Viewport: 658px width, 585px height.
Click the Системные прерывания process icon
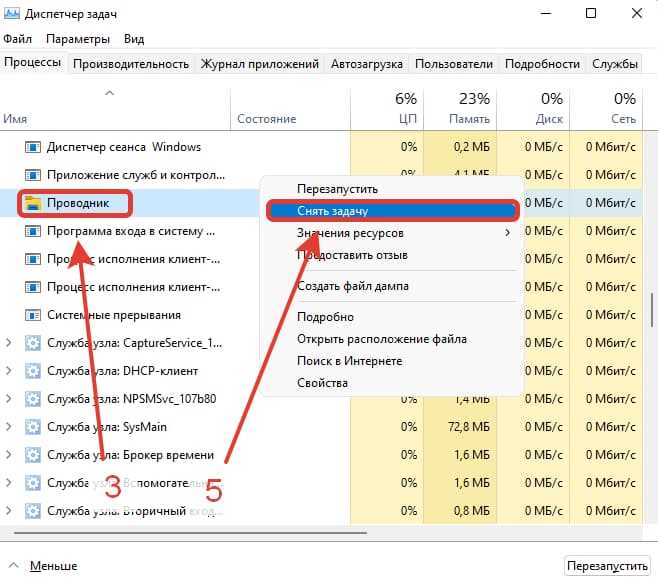tap(33, 315)
